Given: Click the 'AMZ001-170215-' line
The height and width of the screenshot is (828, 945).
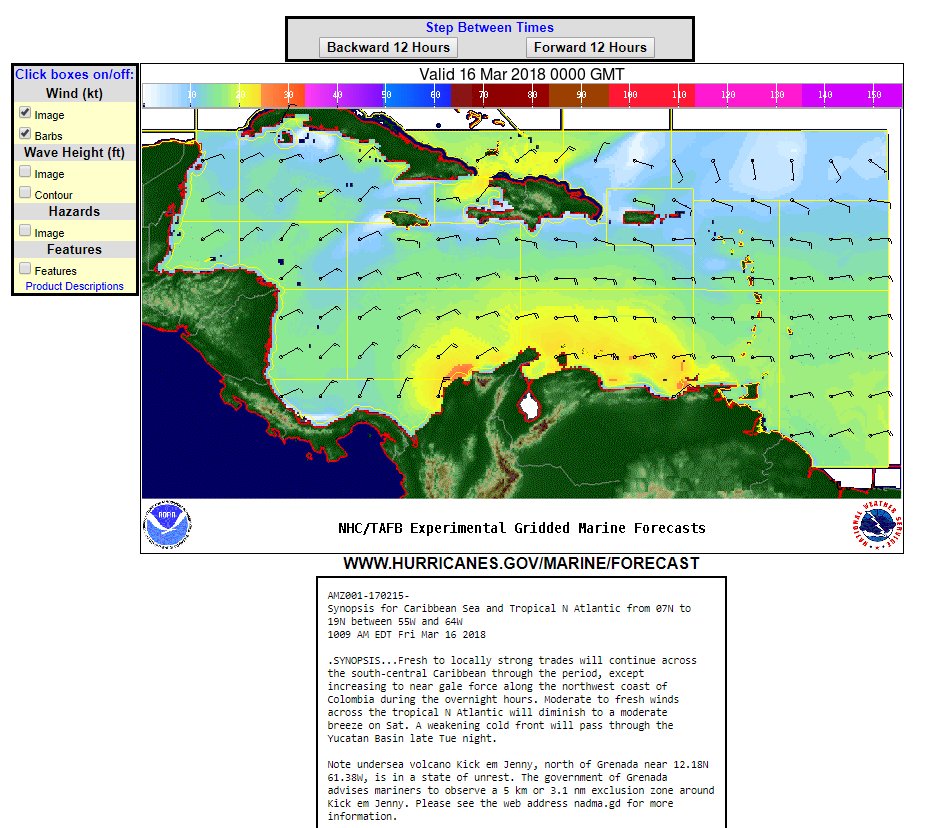Looking at the screenshot, I should pos(368,595).
